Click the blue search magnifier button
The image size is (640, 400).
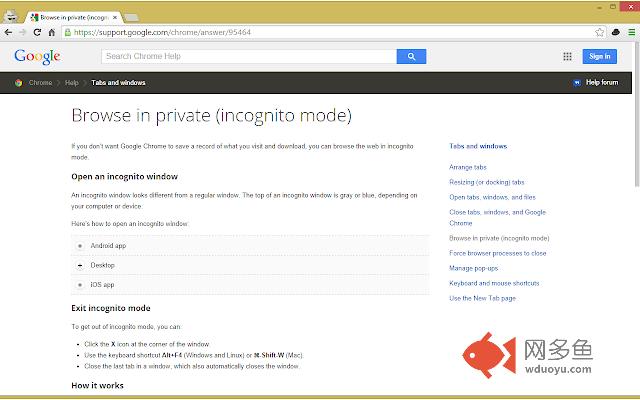click(x=411, y=57)
